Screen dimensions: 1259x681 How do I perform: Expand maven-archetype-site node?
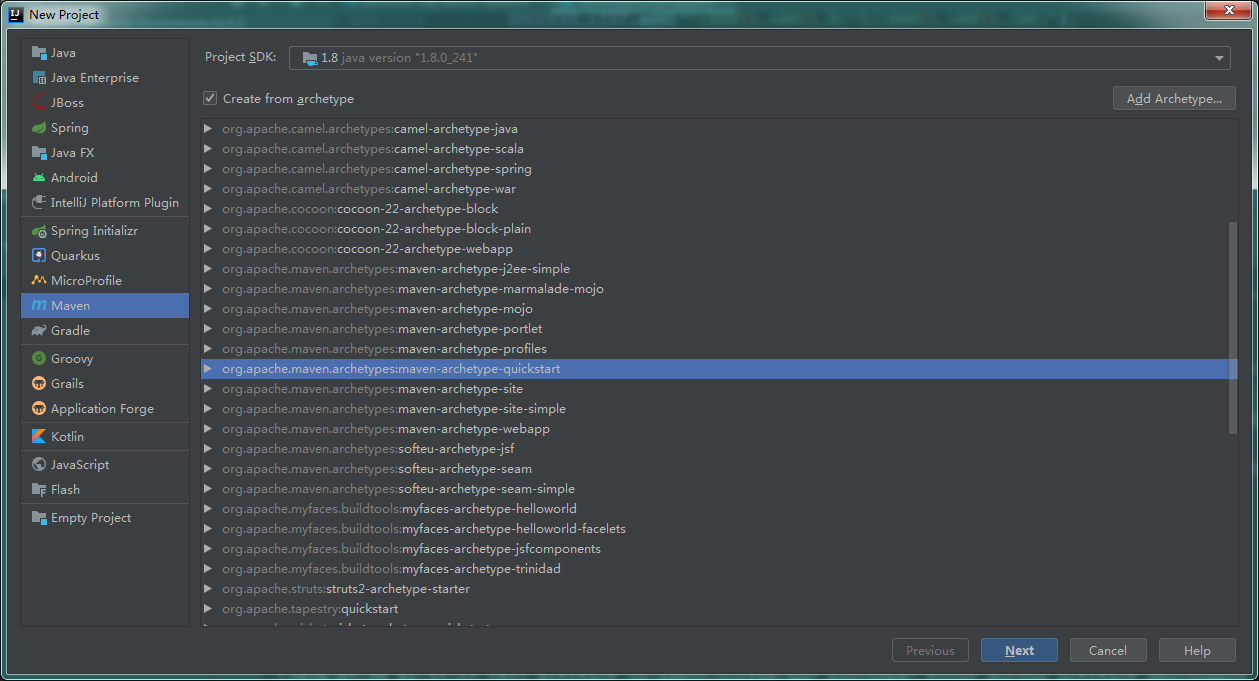tap(208, 389)
